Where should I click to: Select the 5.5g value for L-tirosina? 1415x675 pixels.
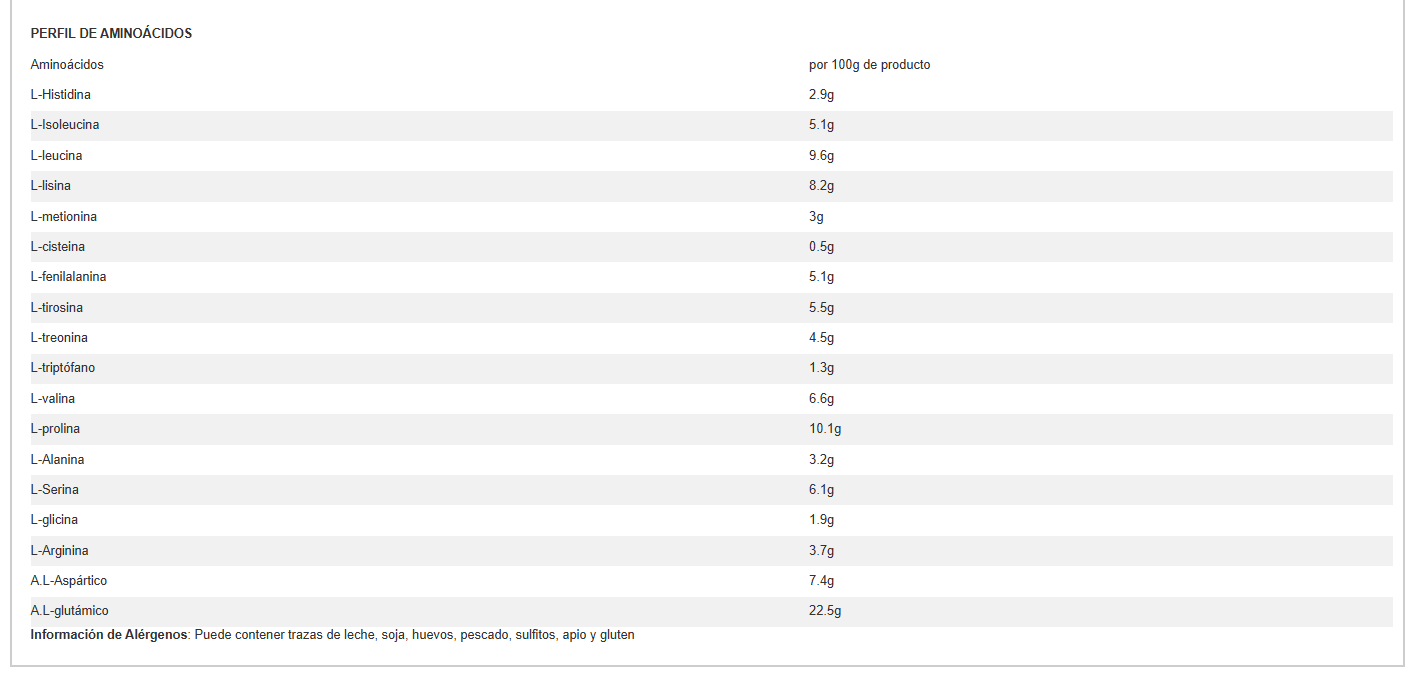[x=821, y=308]
